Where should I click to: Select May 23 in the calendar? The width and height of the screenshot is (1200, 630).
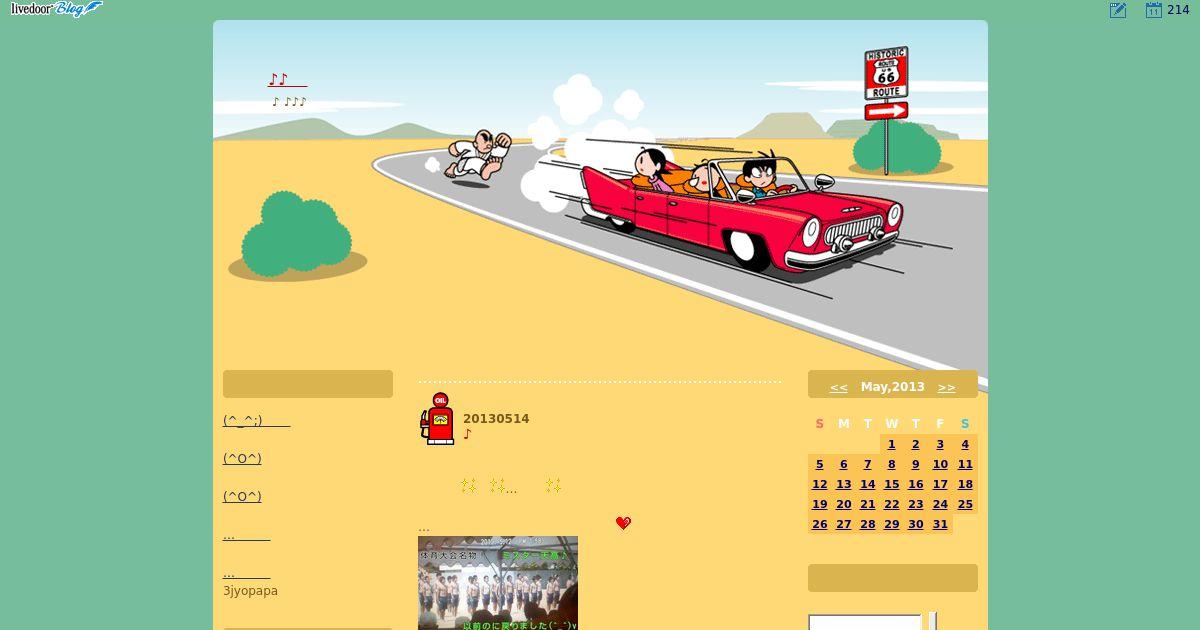coord(916,504)
